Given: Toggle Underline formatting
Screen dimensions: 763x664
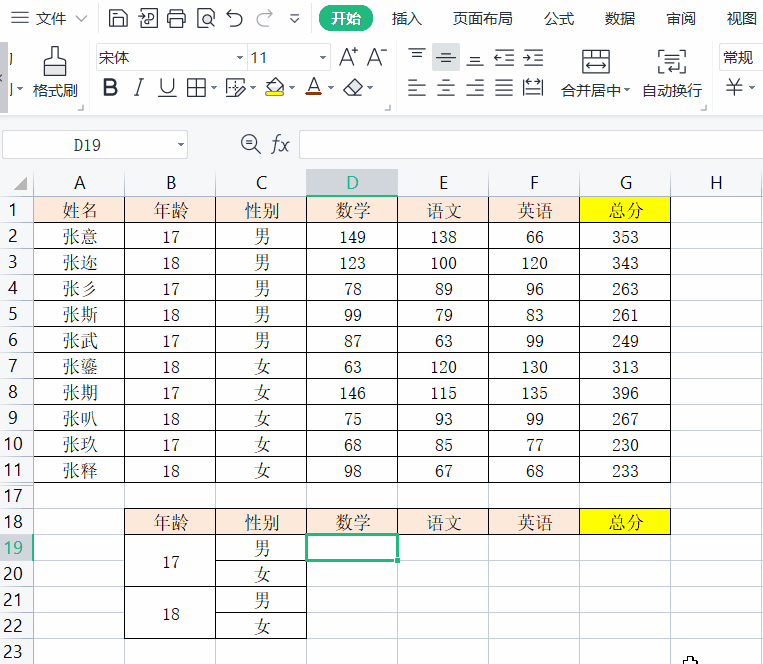Looking at the screenshot, I should pyautogui.click(x=167, y=88).
